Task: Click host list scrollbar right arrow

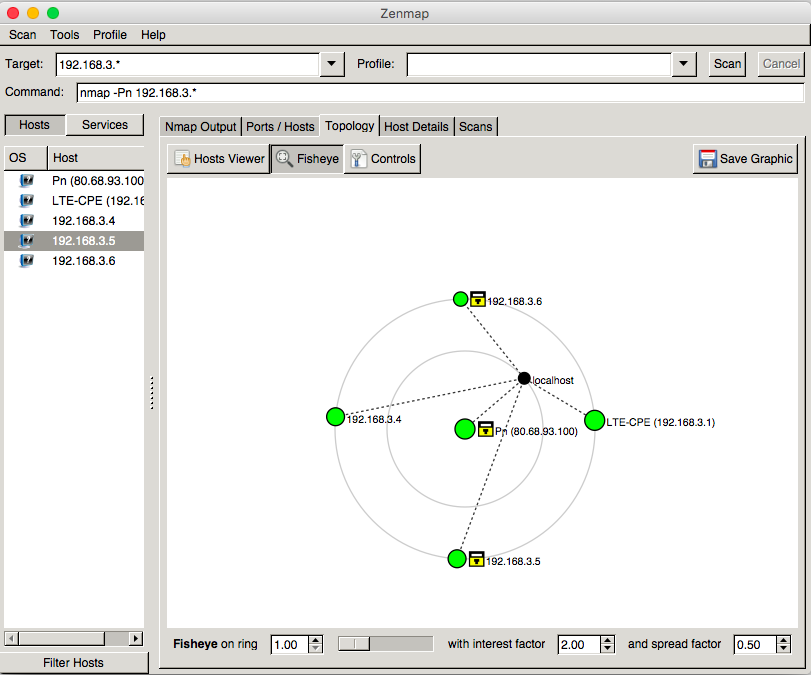Action: pyautogui.click(x=136, y=638)
